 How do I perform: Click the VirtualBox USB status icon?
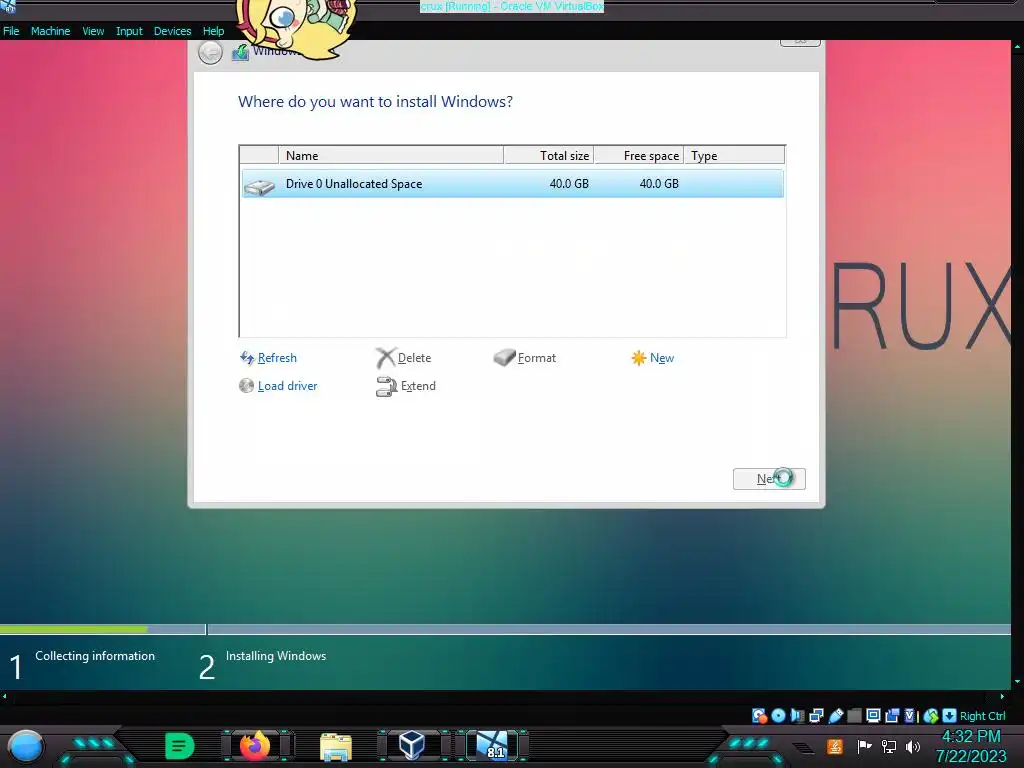tap(835, 716)
